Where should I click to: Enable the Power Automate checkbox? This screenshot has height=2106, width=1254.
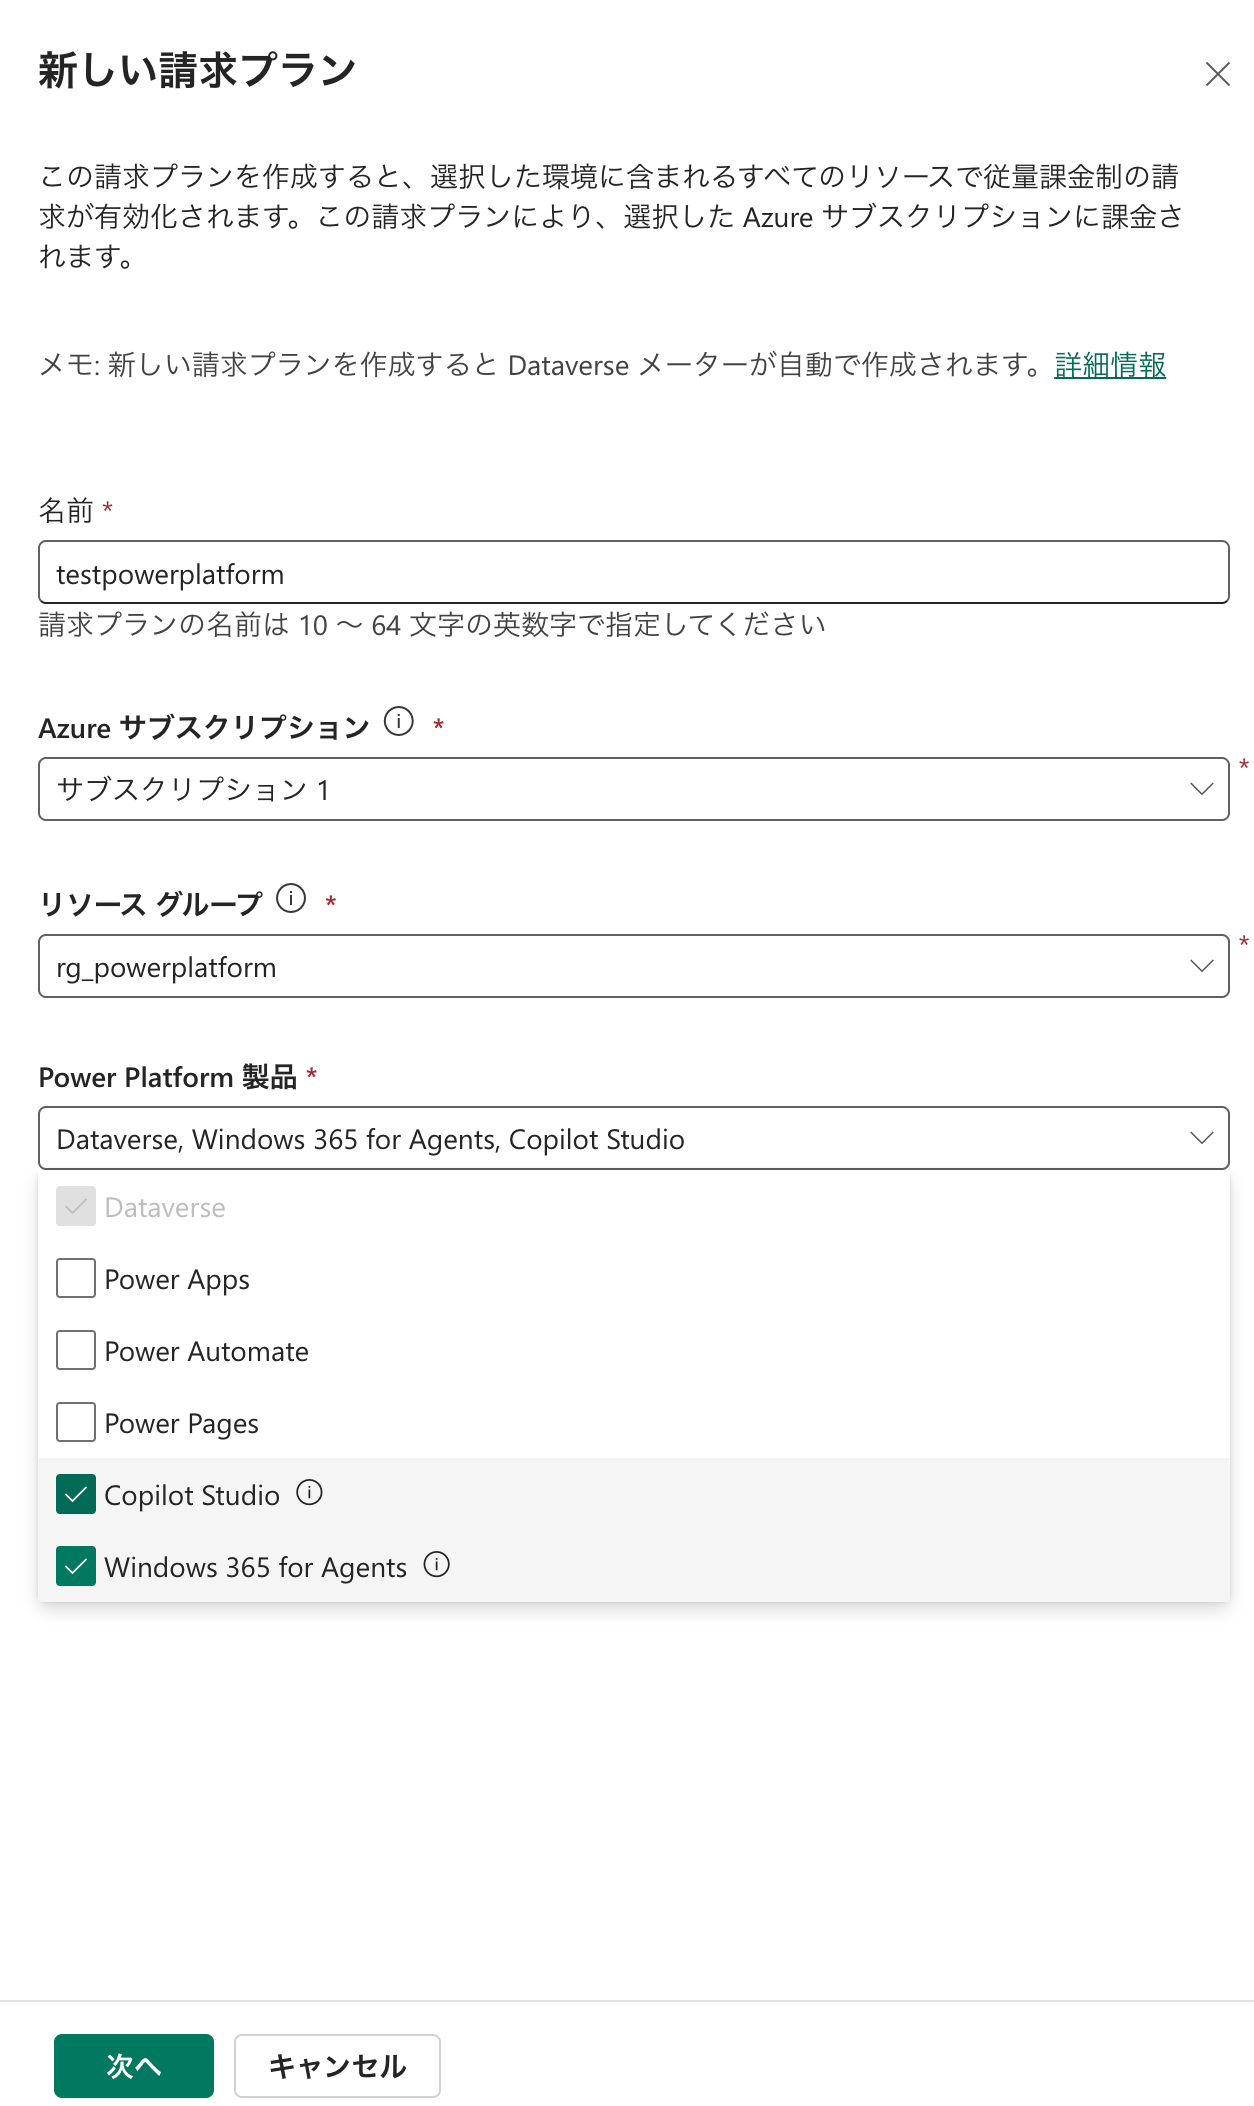tap(76, 1350)
